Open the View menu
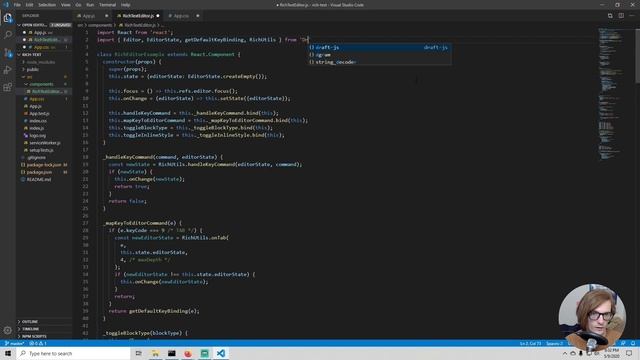Screen dimensions: 640x360 (x=65, y=5)
